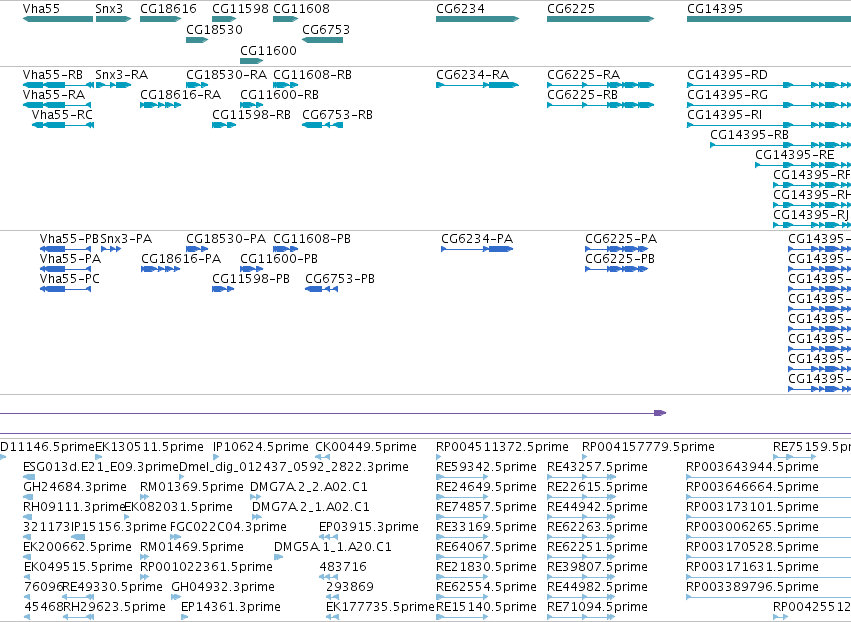Select the Vha55-PC protein label
Viewport: 851px width, 622px height.
tap(70, 280)
